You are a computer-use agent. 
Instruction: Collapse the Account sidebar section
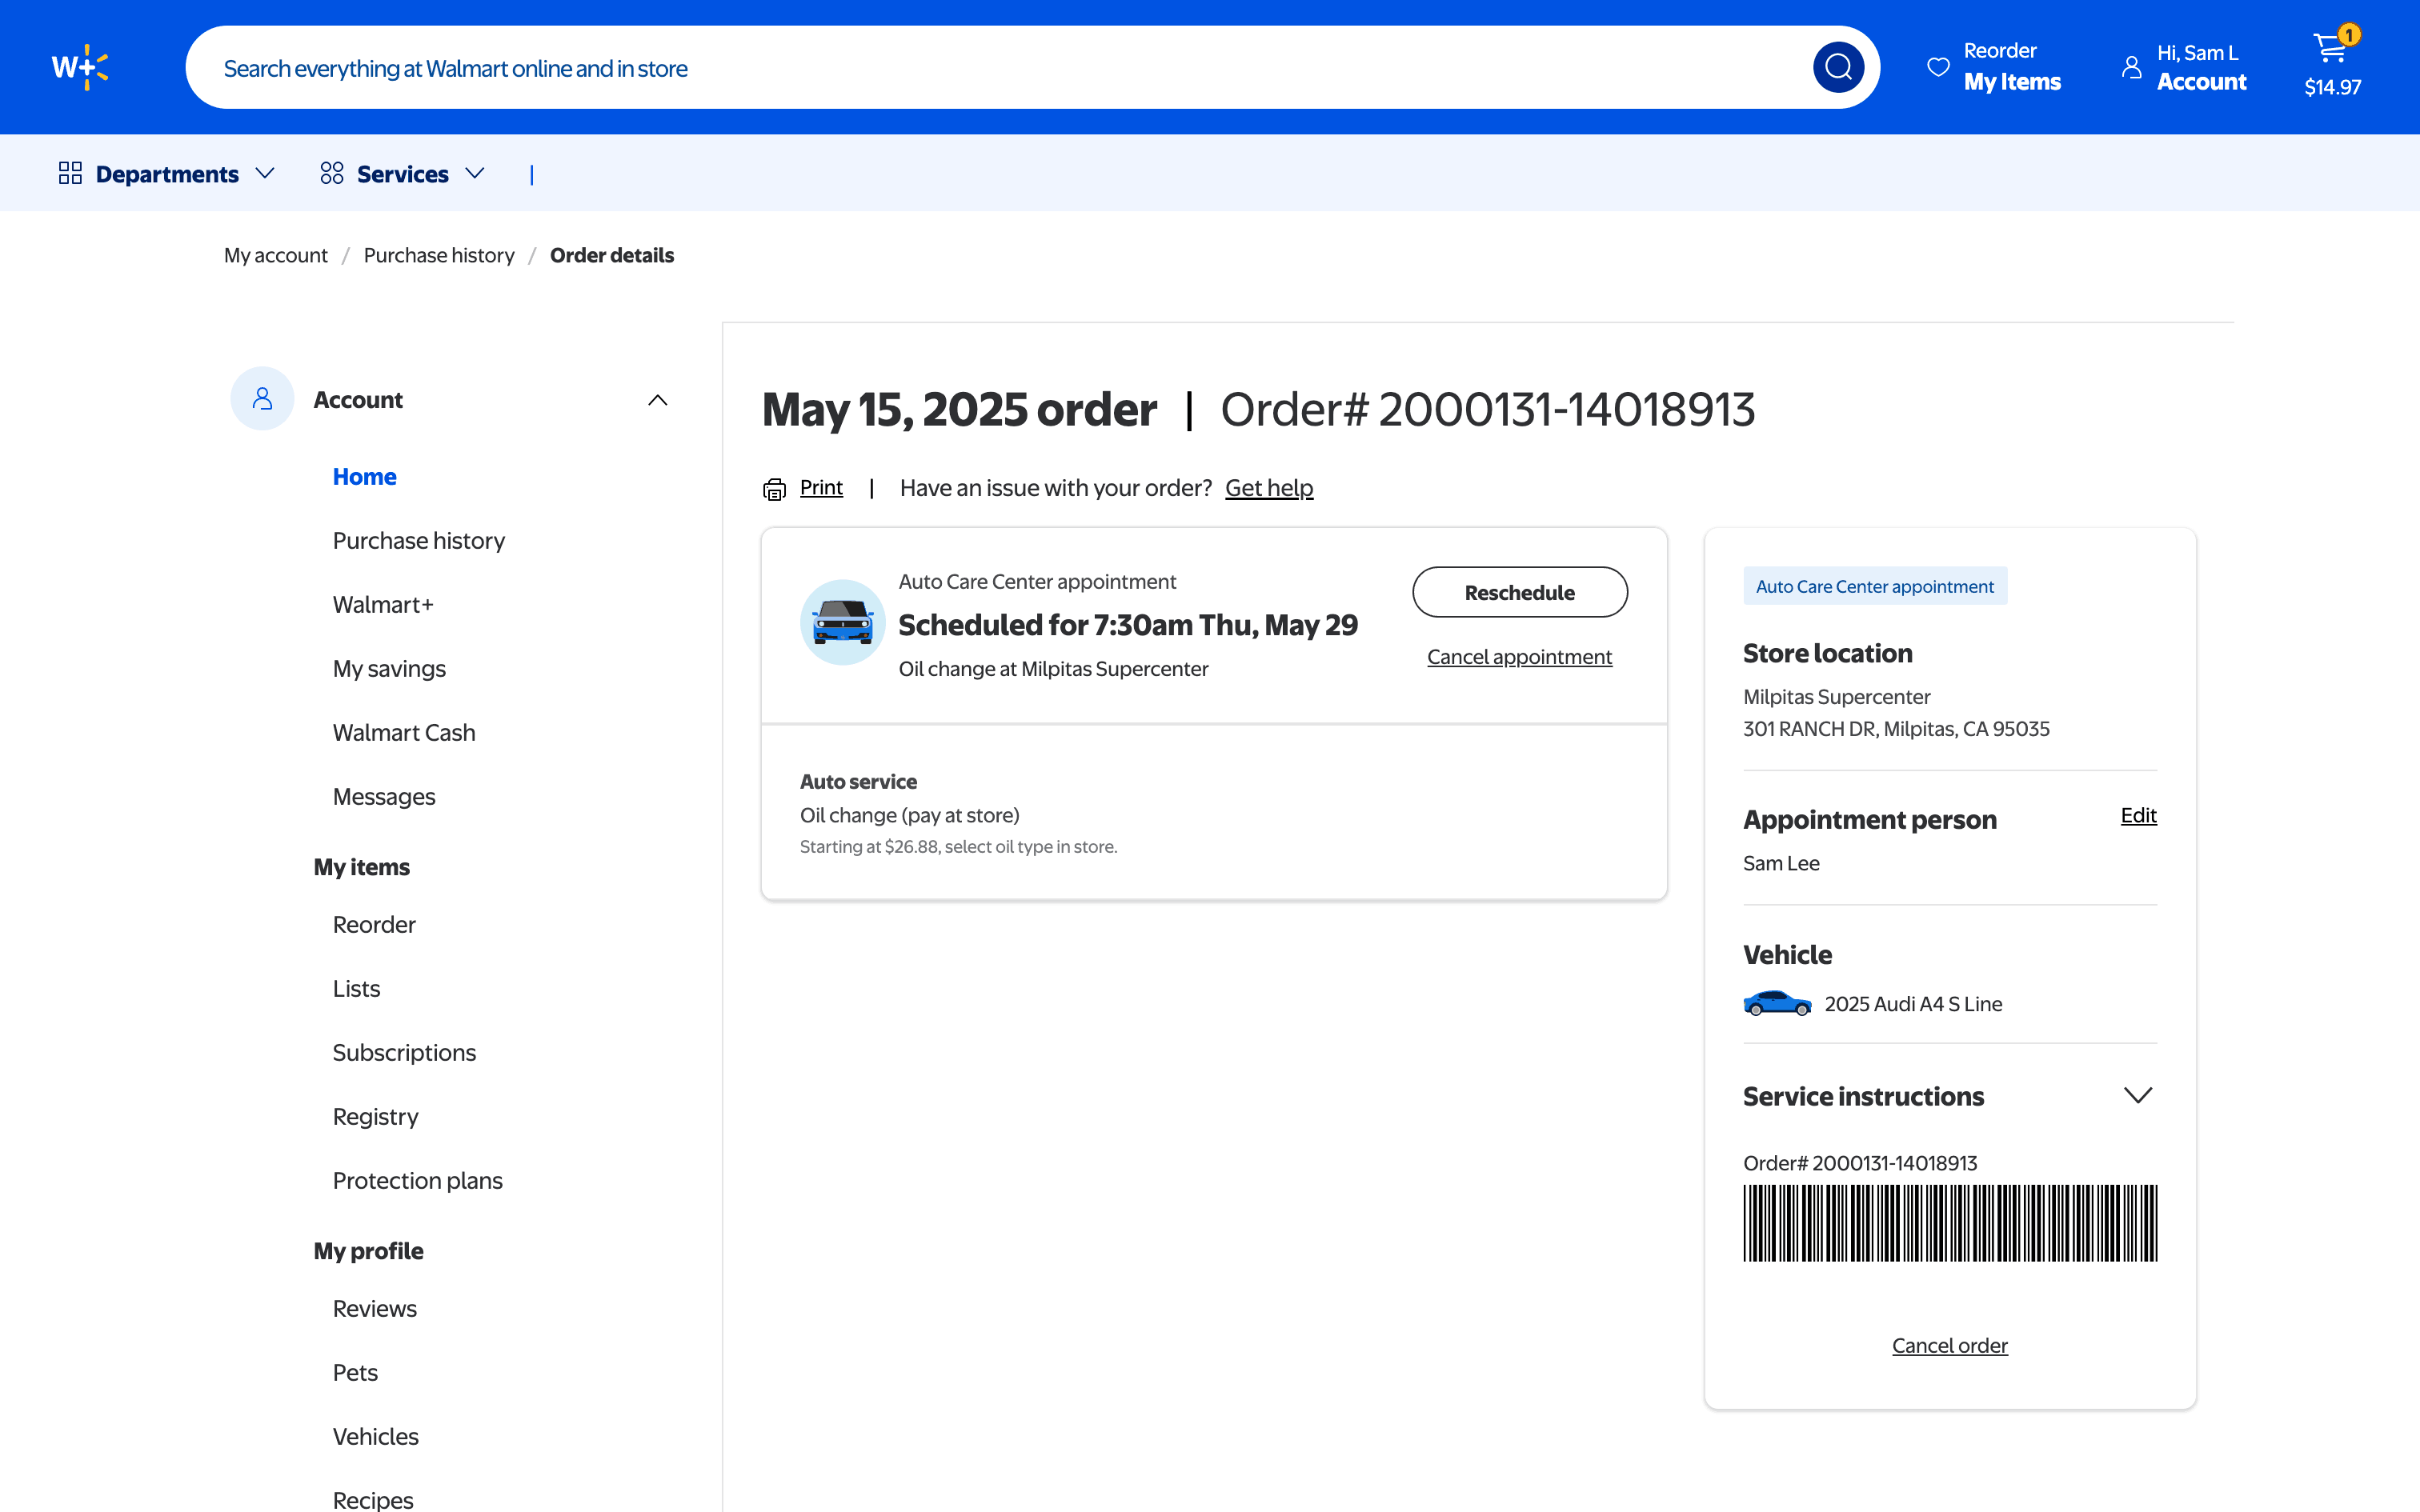pyautogui.click(x=657, y=400)
